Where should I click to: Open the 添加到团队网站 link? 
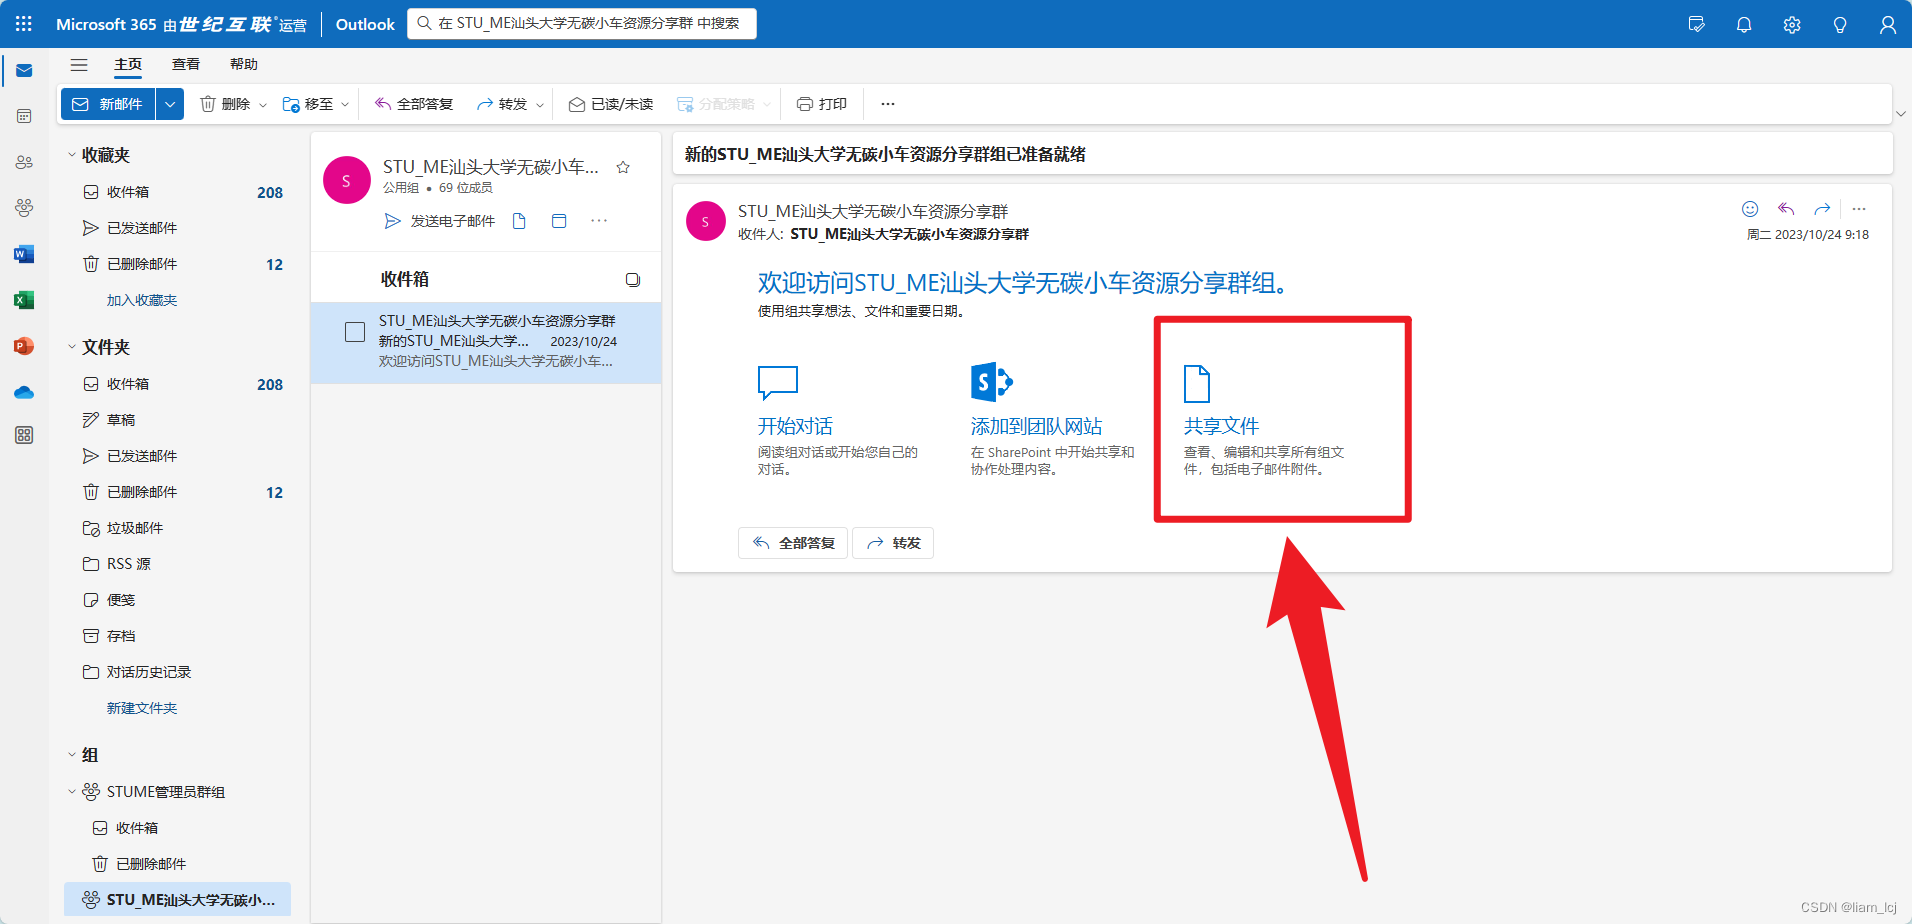[x=1036, y=426]
